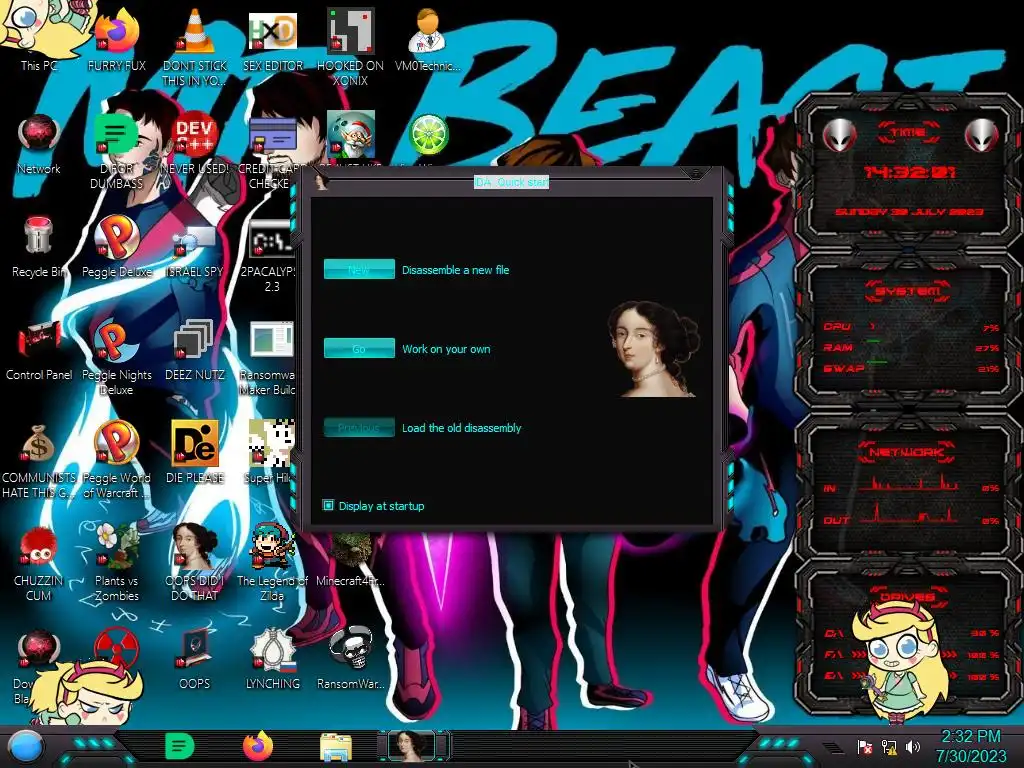Open the Network desktop icon

point(39,144)
